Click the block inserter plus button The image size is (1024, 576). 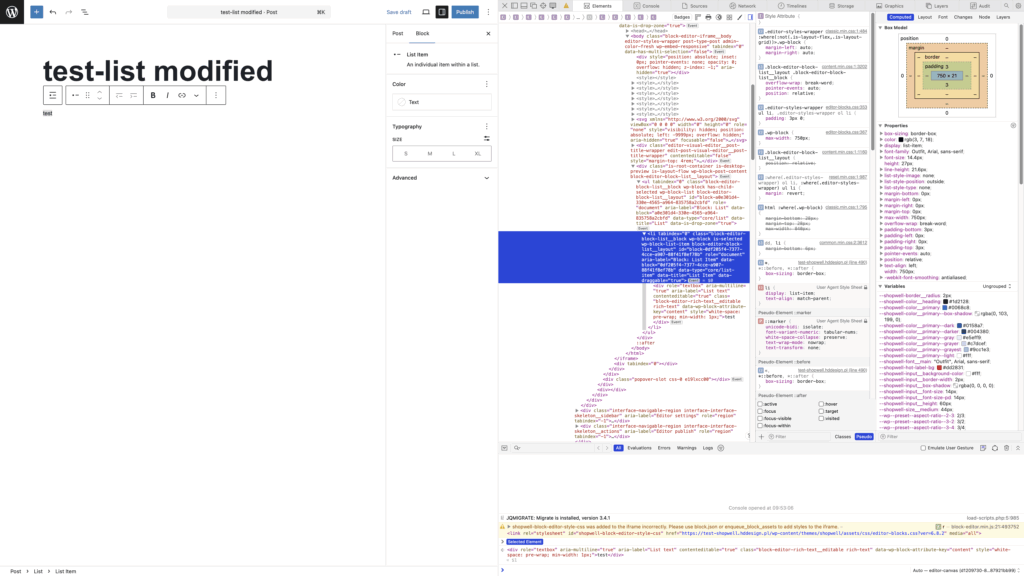tap(36, 12)
